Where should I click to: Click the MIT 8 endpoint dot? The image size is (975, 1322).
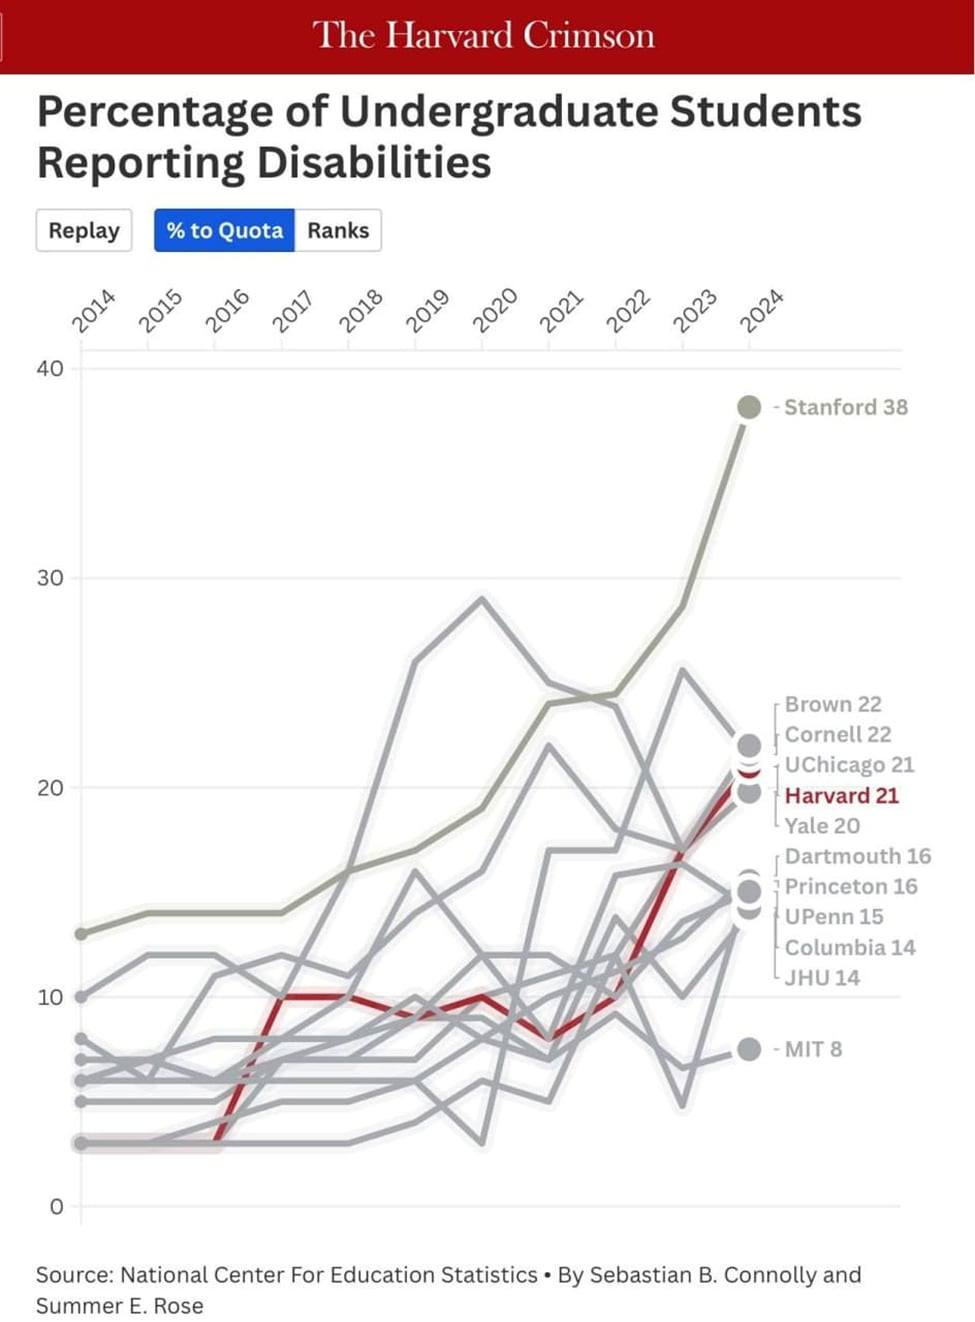[749, 1049]
